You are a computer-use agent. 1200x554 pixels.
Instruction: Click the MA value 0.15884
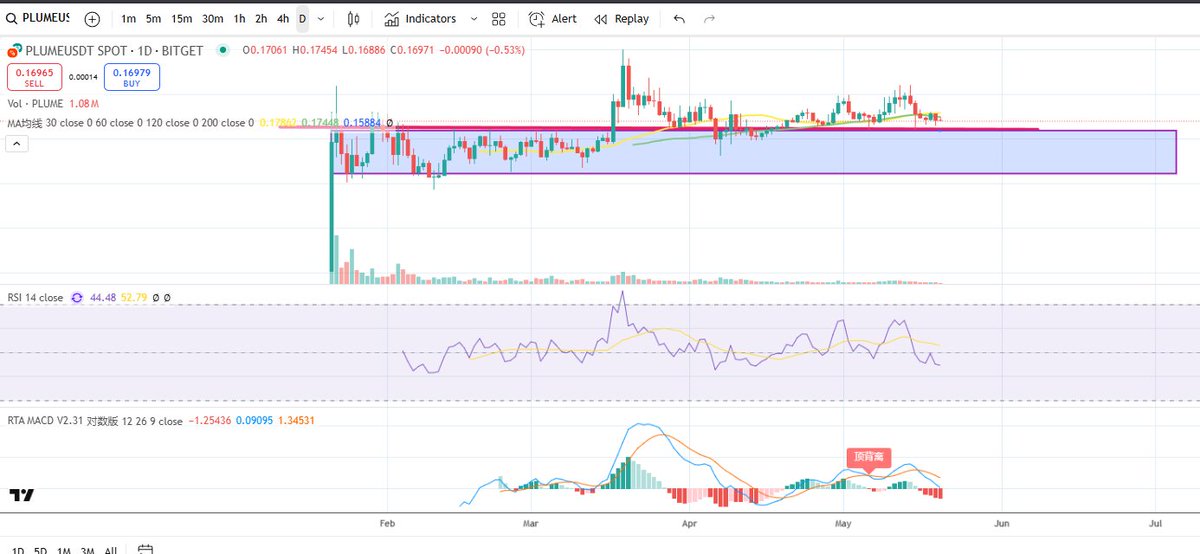click(x=361, y=122)
